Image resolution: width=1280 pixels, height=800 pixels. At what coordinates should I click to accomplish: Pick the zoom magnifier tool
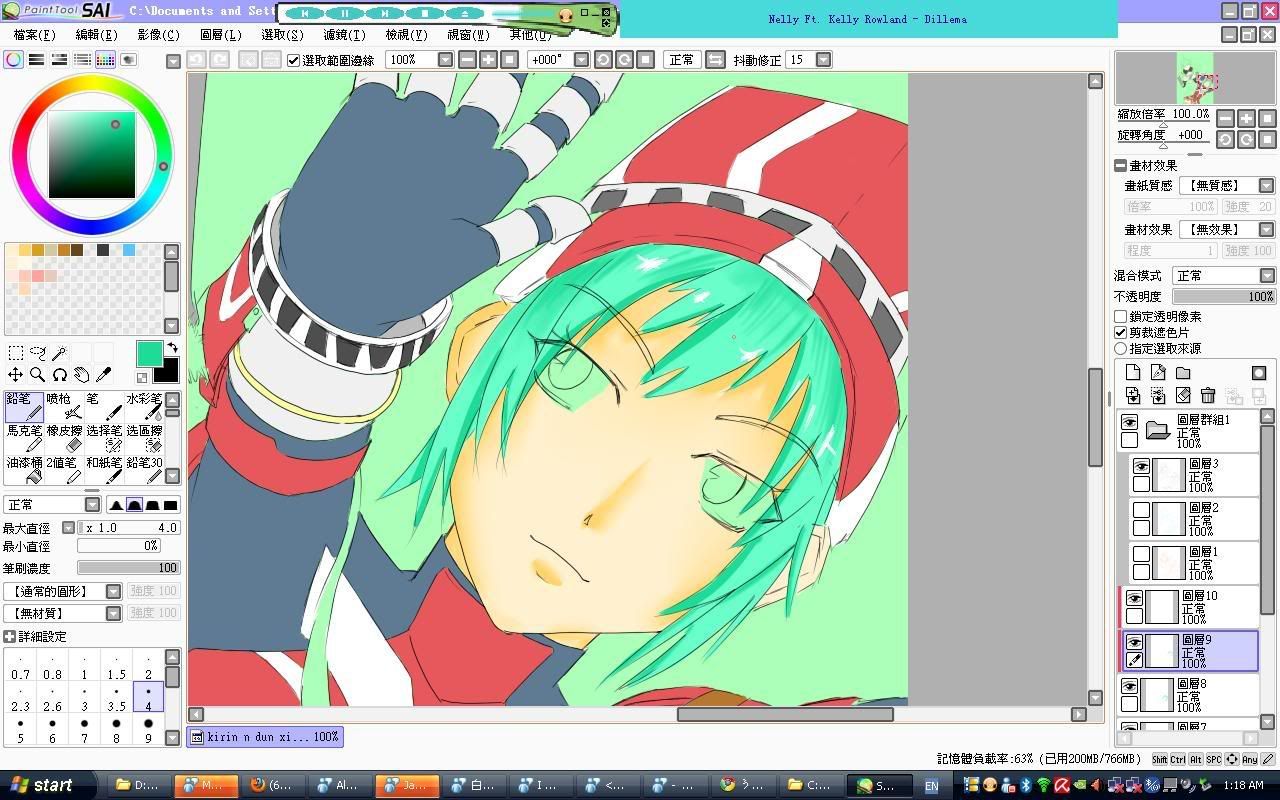tap(38, 375)
